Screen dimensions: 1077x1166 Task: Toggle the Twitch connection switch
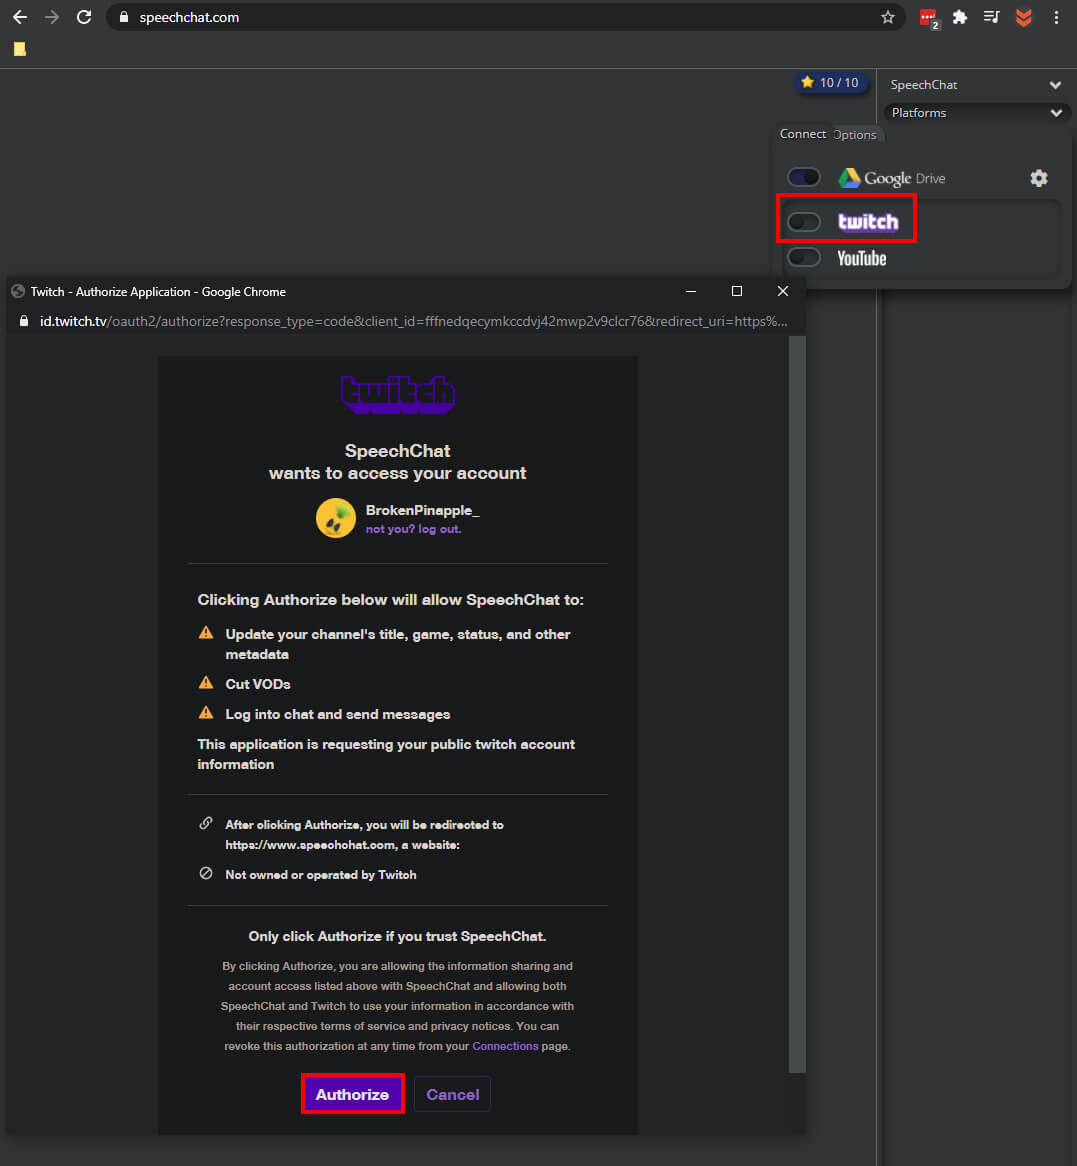[803, 222]
